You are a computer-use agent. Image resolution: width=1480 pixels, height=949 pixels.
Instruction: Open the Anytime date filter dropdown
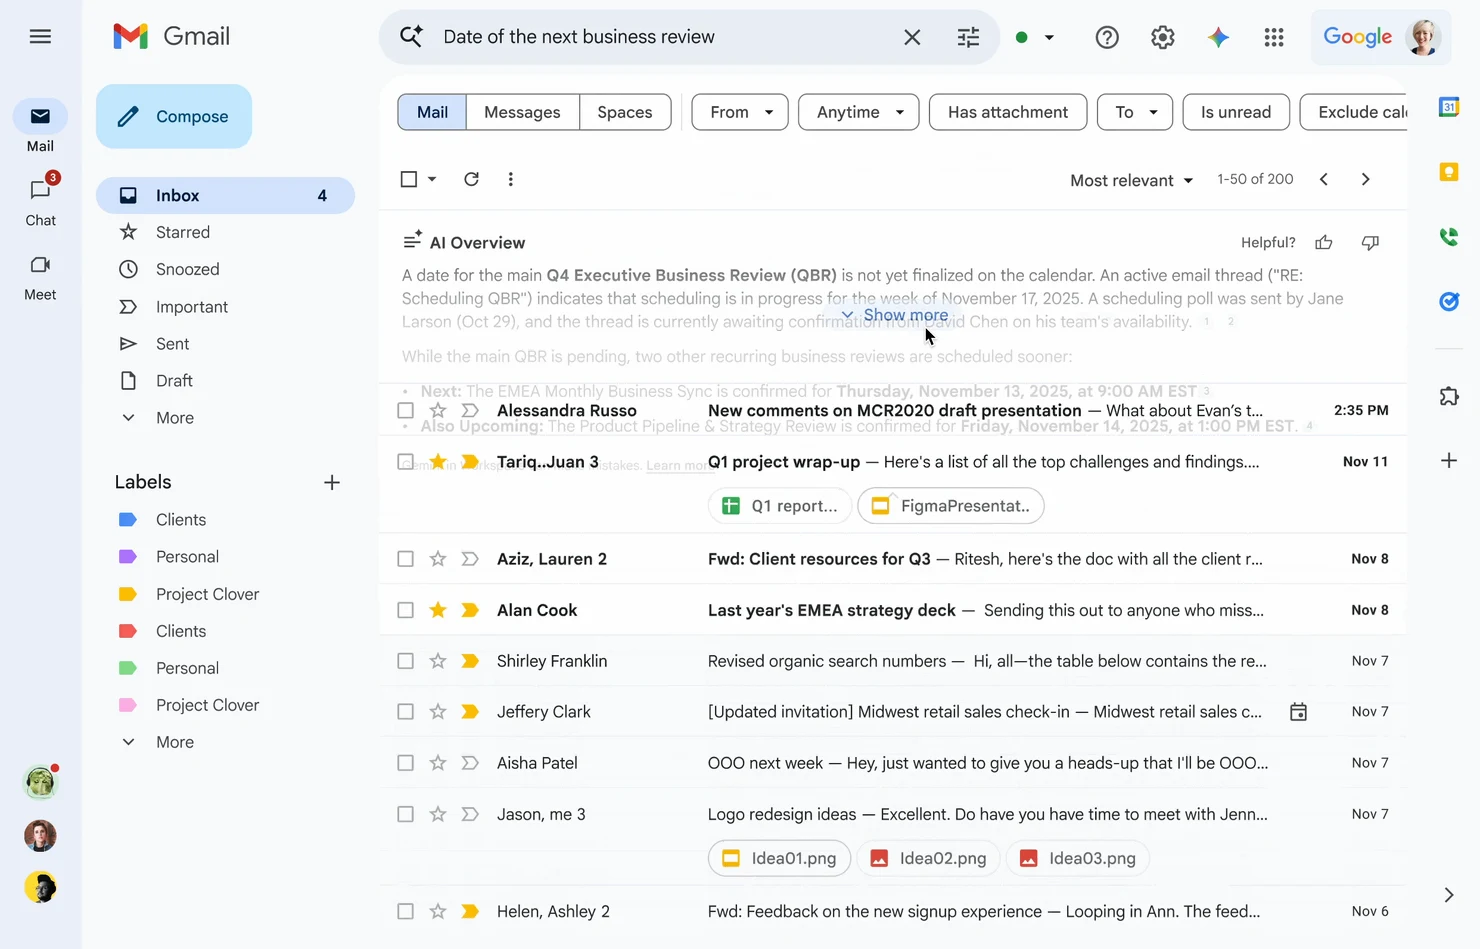pyautogui.click(x=859, y=112)
